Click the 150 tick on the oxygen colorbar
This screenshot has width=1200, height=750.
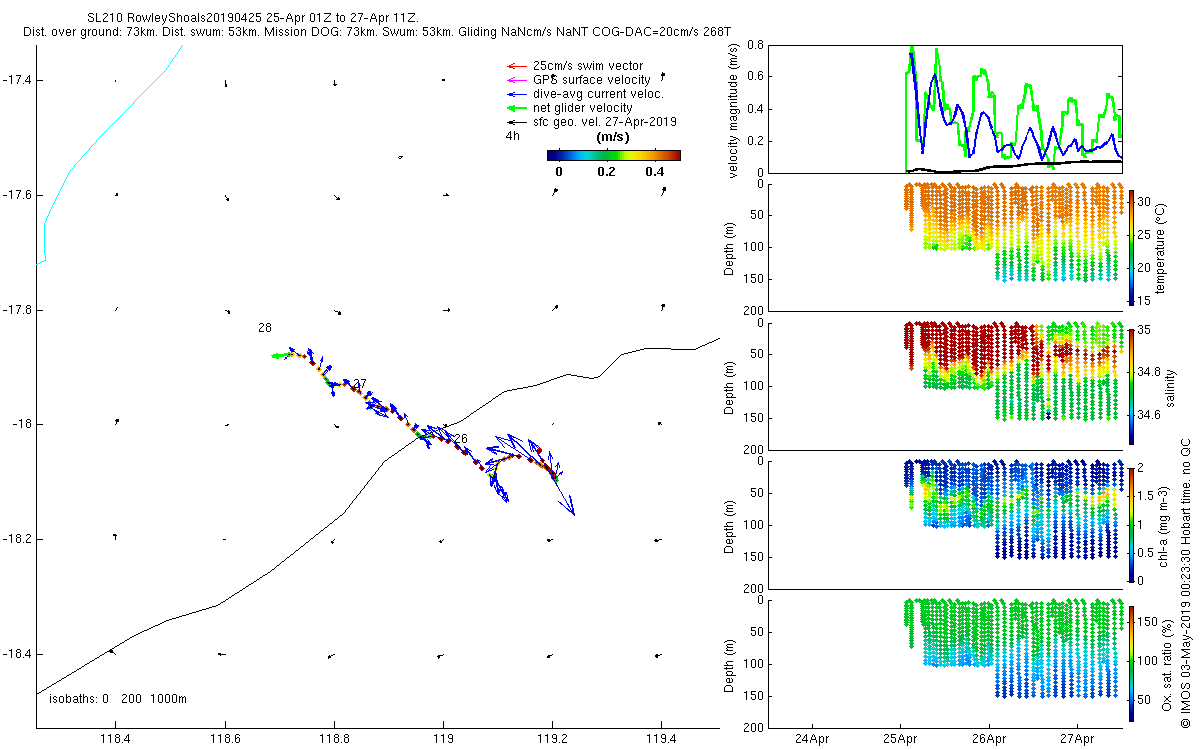pyautogui.click(x=1149, y=620)
